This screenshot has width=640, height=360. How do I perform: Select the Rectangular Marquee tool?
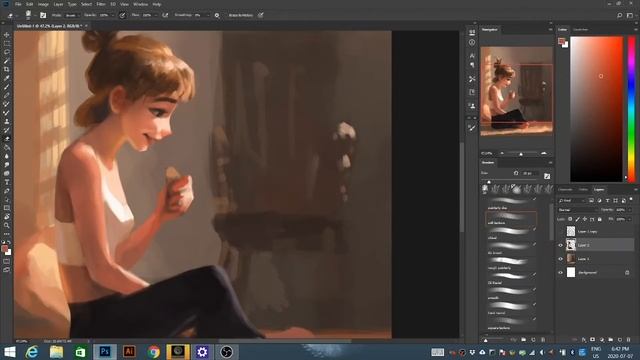pyautogui.click(x=7, y=43)
